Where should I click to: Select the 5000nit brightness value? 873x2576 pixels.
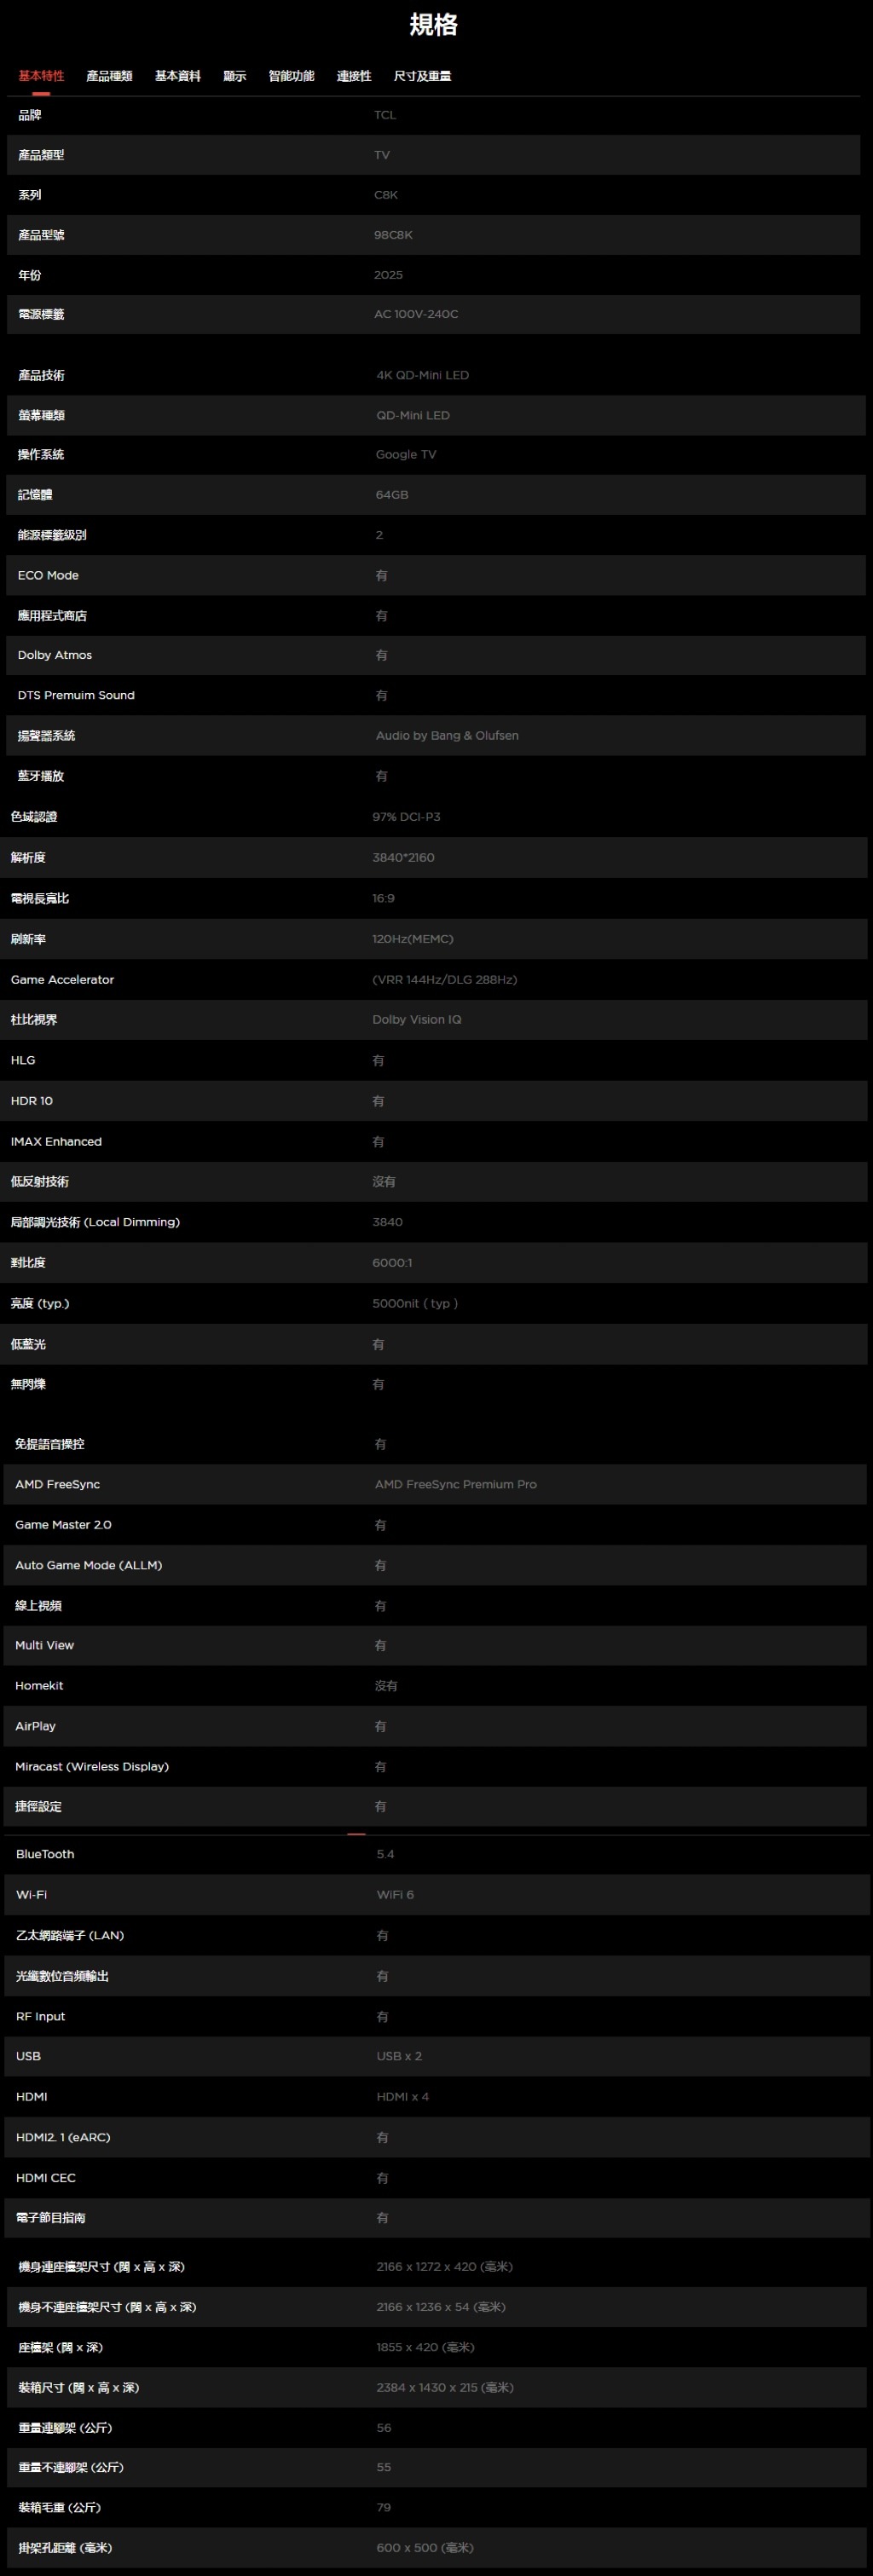(x=415, y=1303)
